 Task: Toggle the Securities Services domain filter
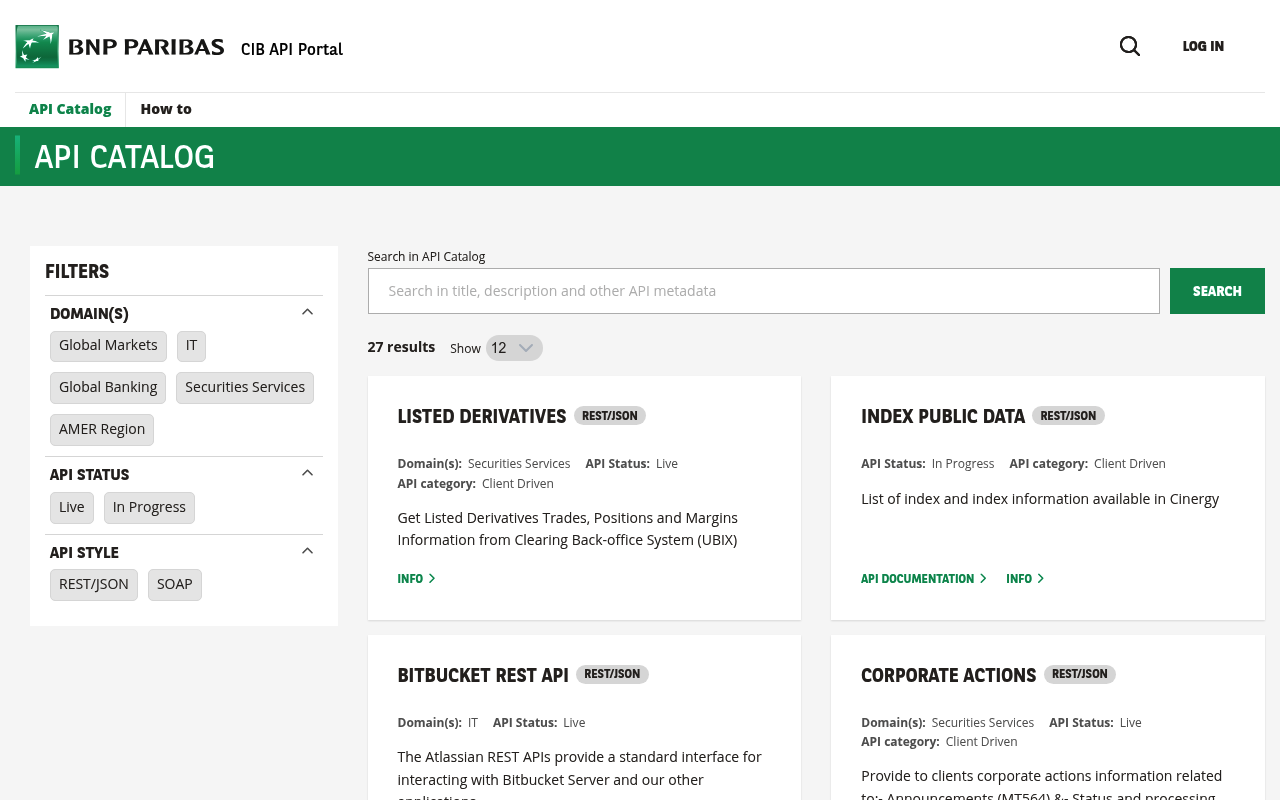pos(245,388)
